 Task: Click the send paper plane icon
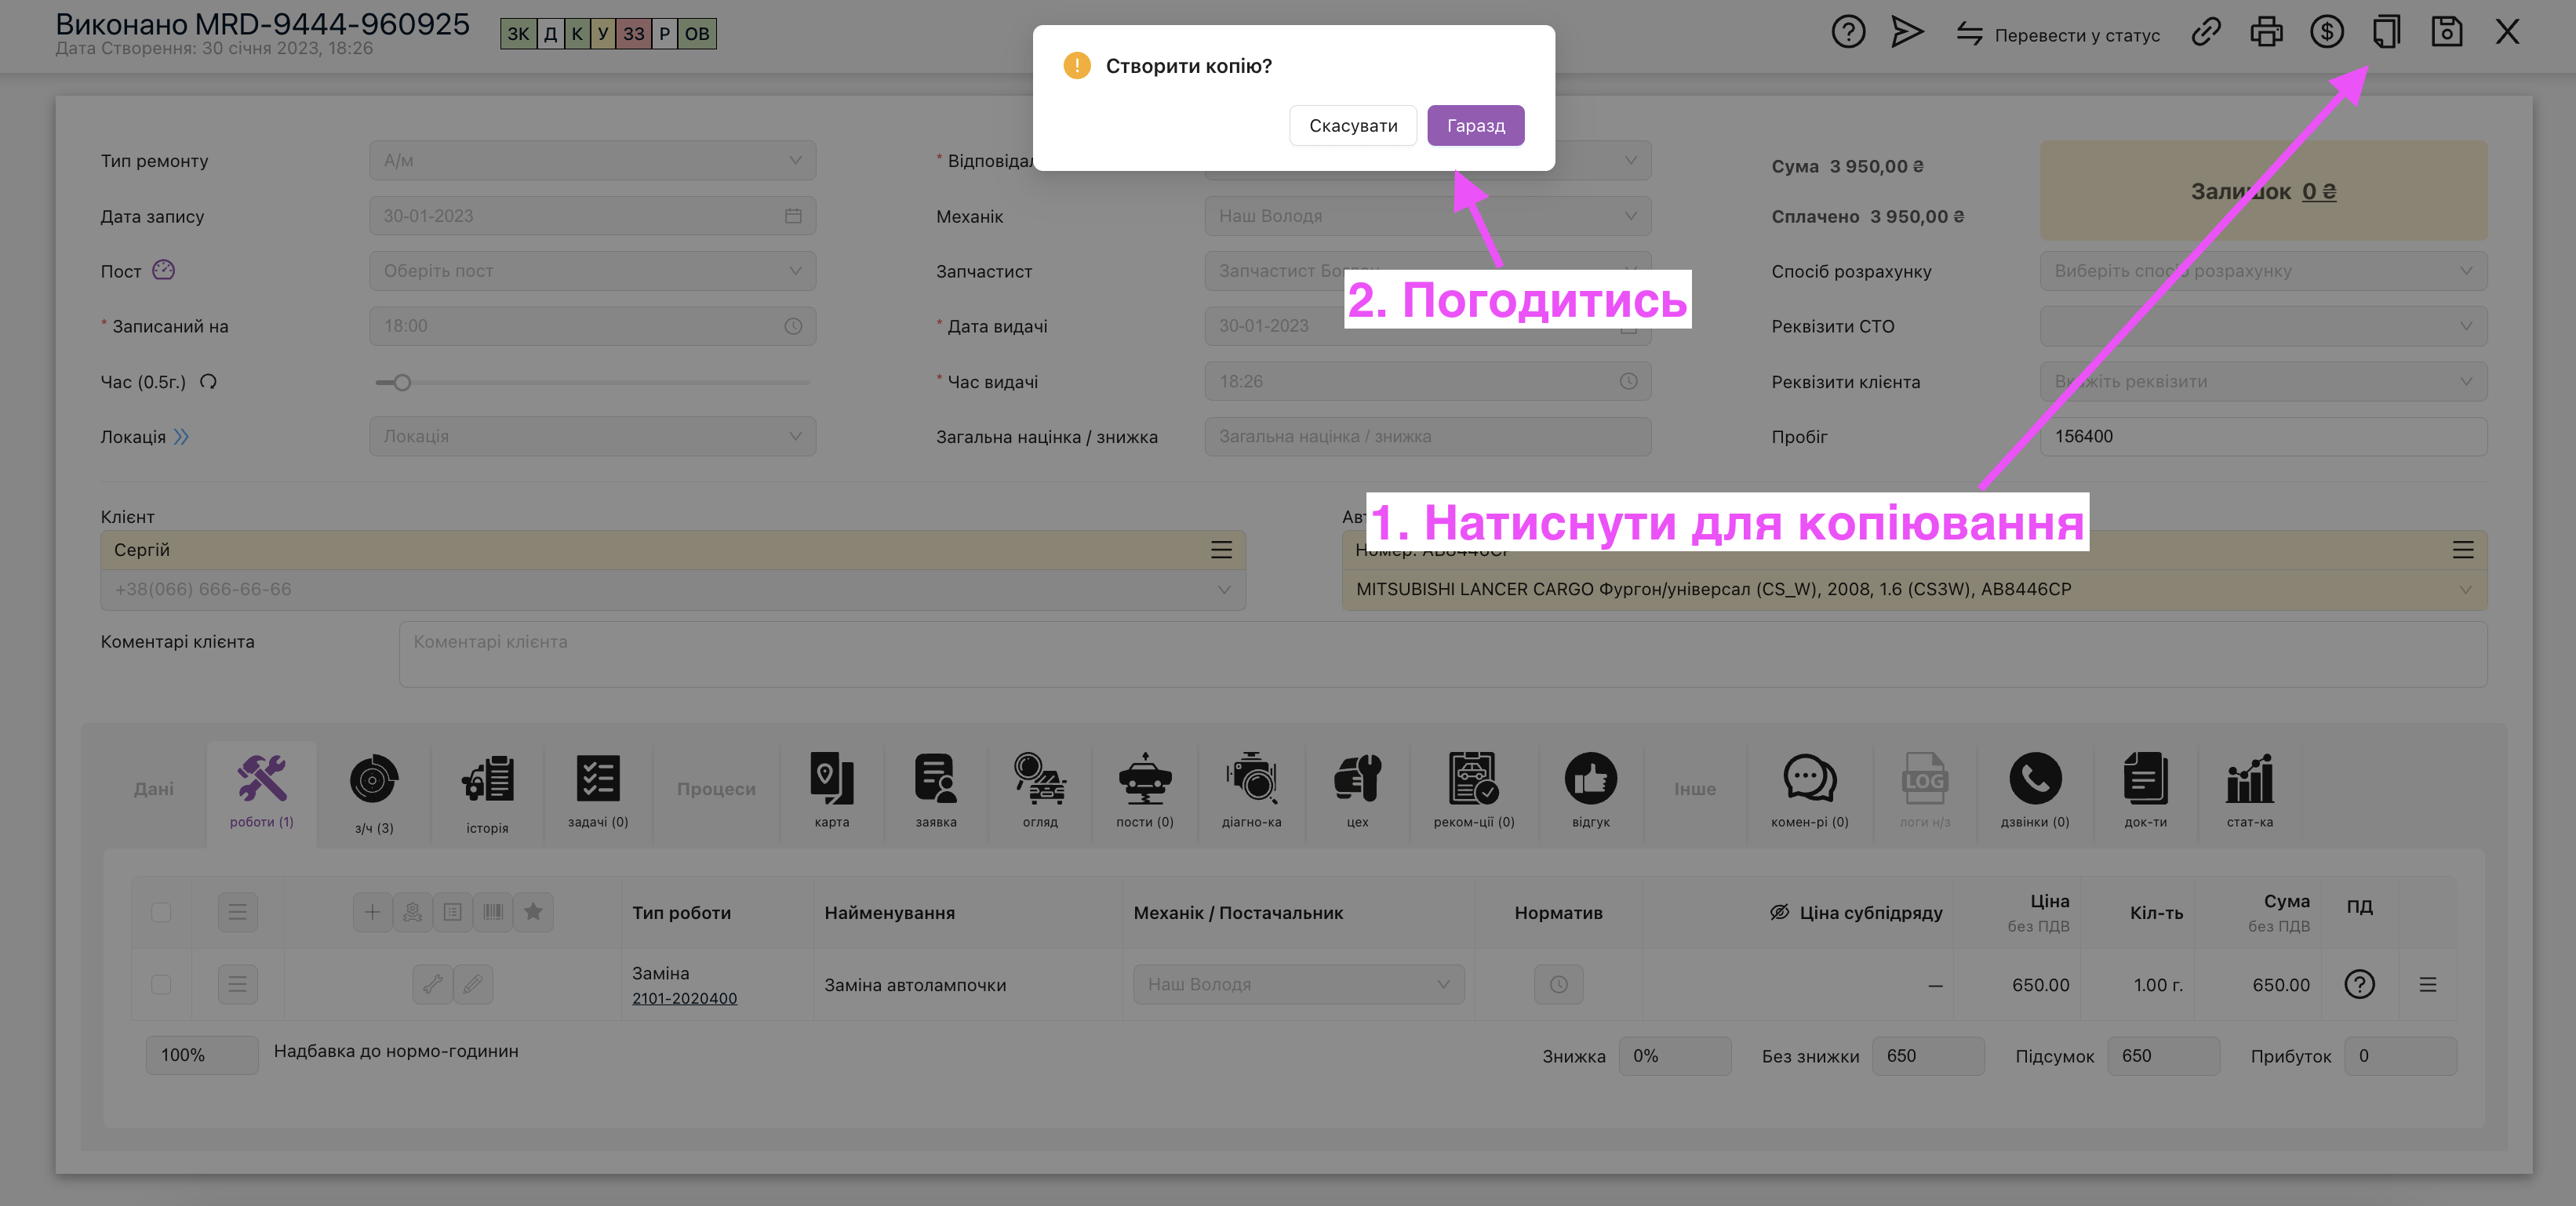(x=1907, y=32)
